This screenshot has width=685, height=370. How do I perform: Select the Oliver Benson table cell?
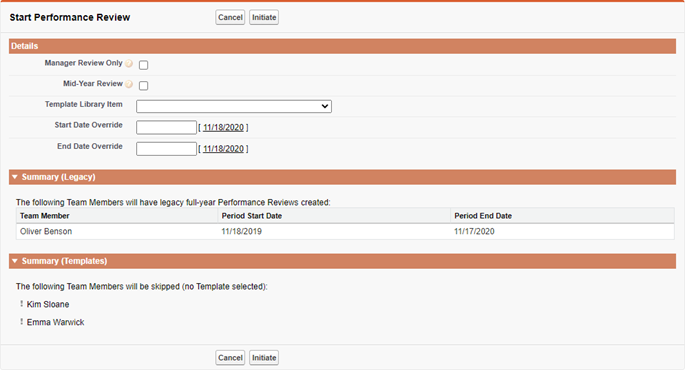(x=117, y=232)
